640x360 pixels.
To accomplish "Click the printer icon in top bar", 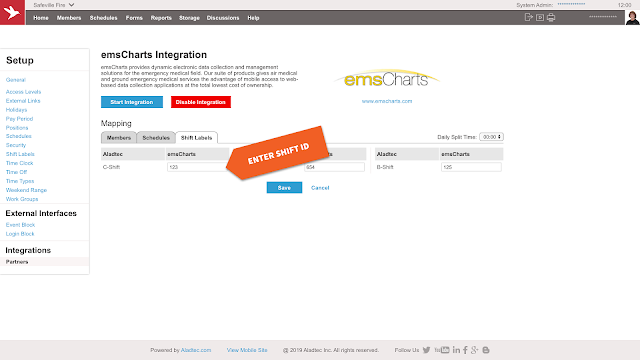I will [x=551, y=18].
